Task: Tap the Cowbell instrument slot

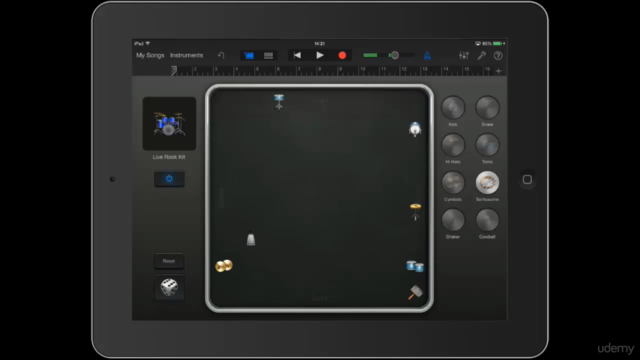Action: 487,220
